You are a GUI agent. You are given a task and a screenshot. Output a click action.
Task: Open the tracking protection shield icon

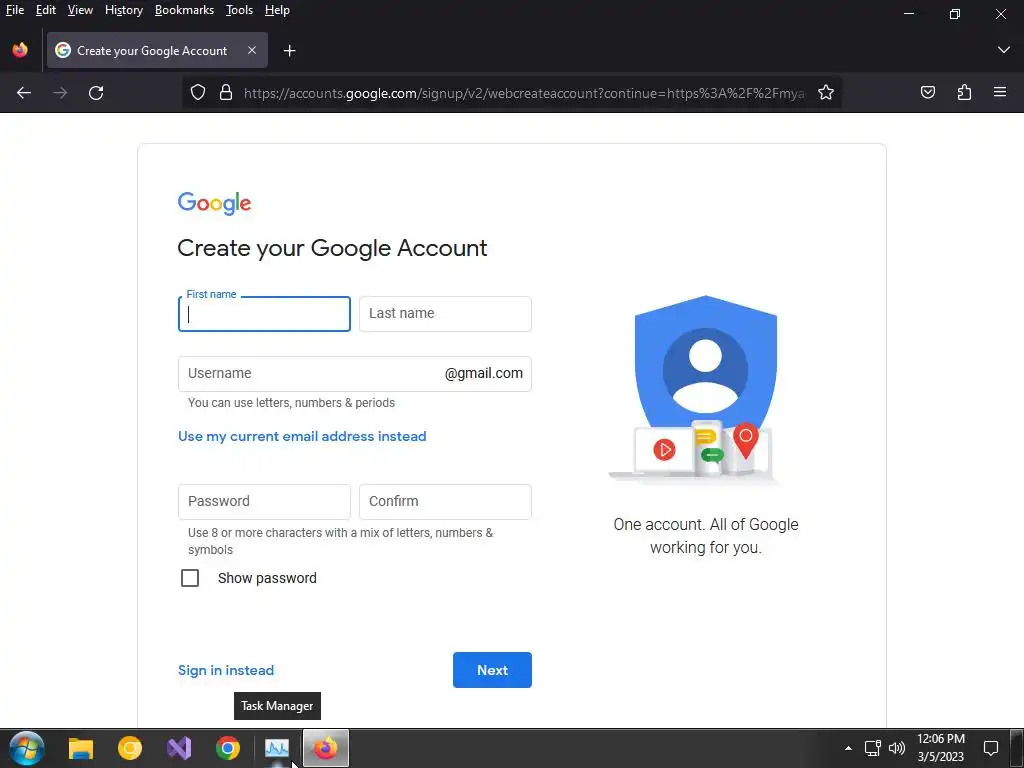[198, 93]
